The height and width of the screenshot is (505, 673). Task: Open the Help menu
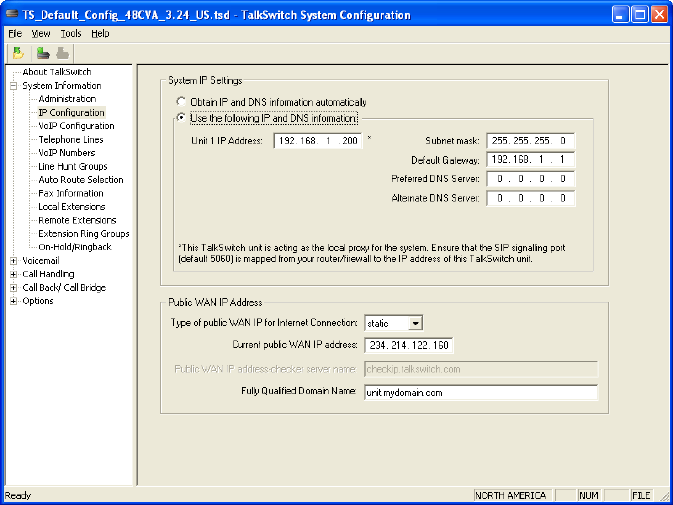(x=100, y=33)
